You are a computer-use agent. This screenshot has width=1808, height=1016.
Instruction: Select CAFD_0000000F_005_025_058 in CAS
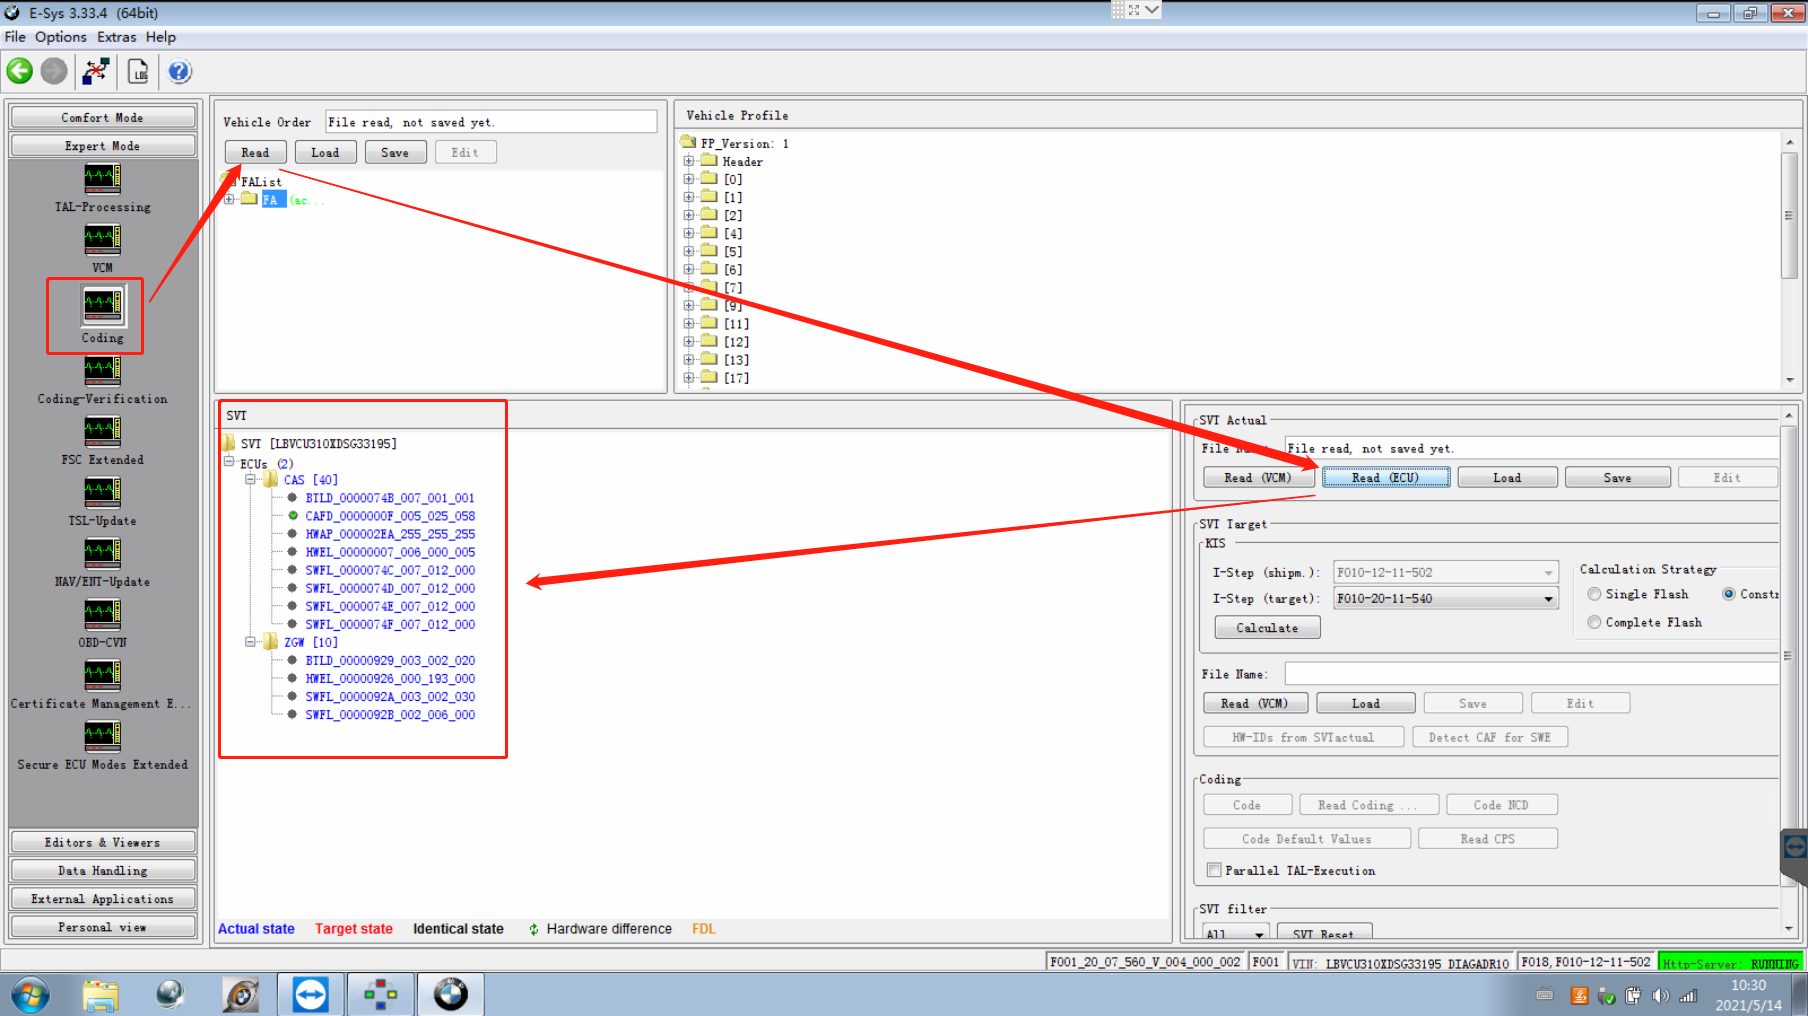pos(390,516)
